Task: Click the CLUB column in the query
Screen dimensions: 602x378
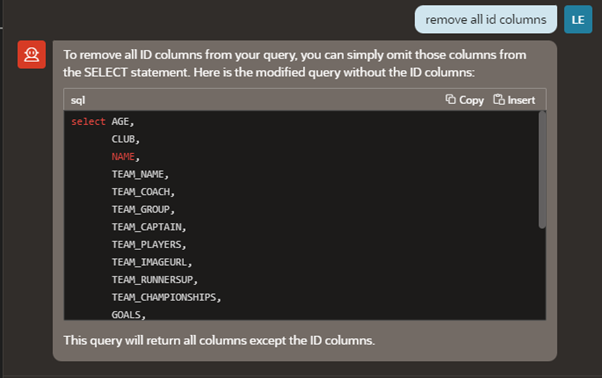Action: point(123,139)
